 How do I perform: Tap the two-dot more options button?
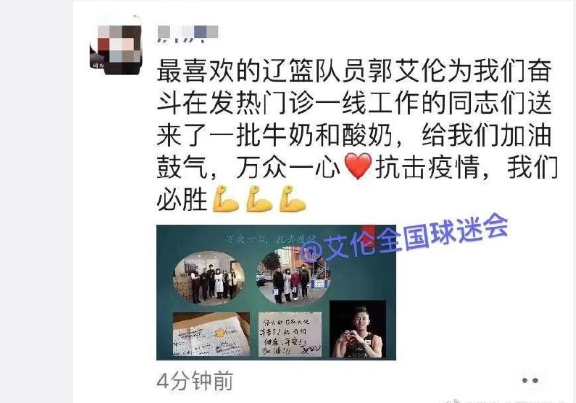[x=530, y=381]
